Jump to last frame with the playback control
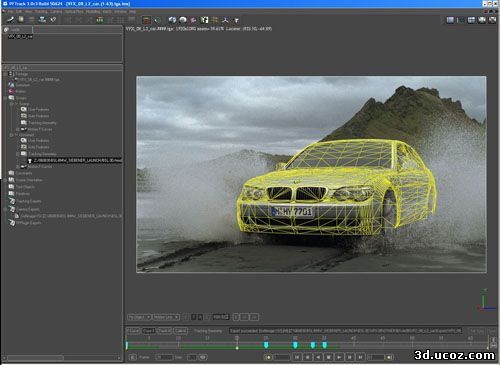Image resolution: width=500 pixels, height=365 pixels. pos(361,357)
